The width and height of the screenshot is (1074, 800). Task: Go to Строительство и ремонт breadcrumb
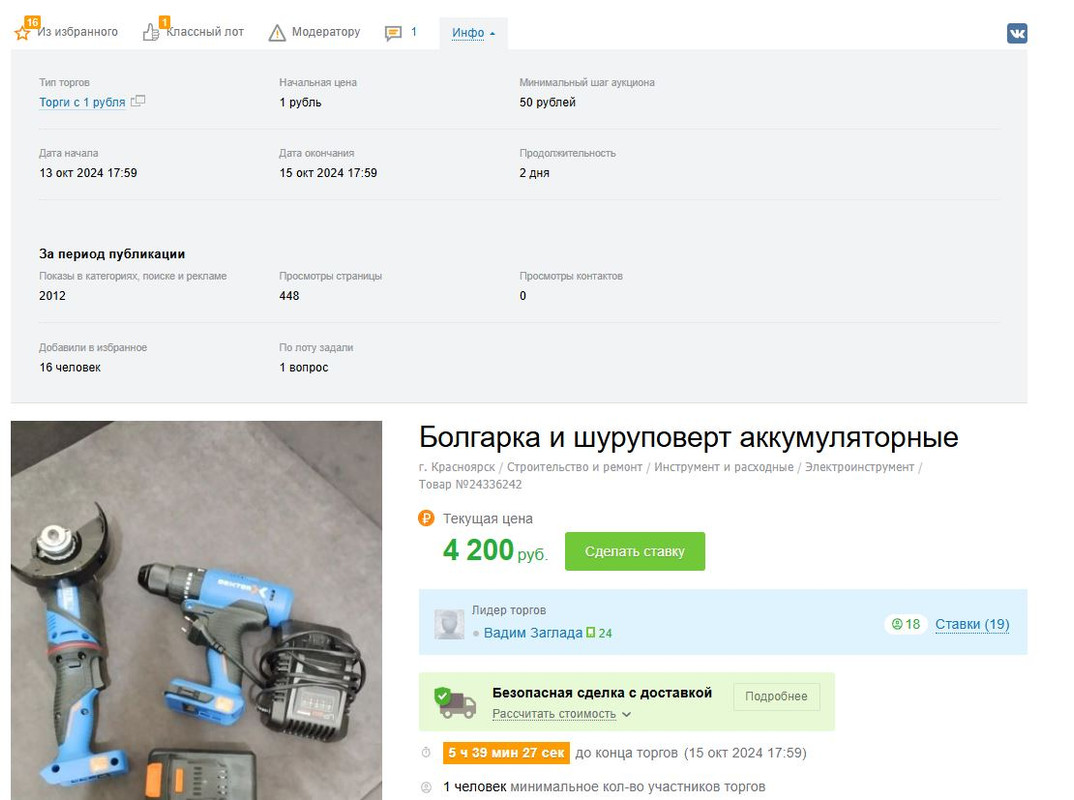click(574, 467)
